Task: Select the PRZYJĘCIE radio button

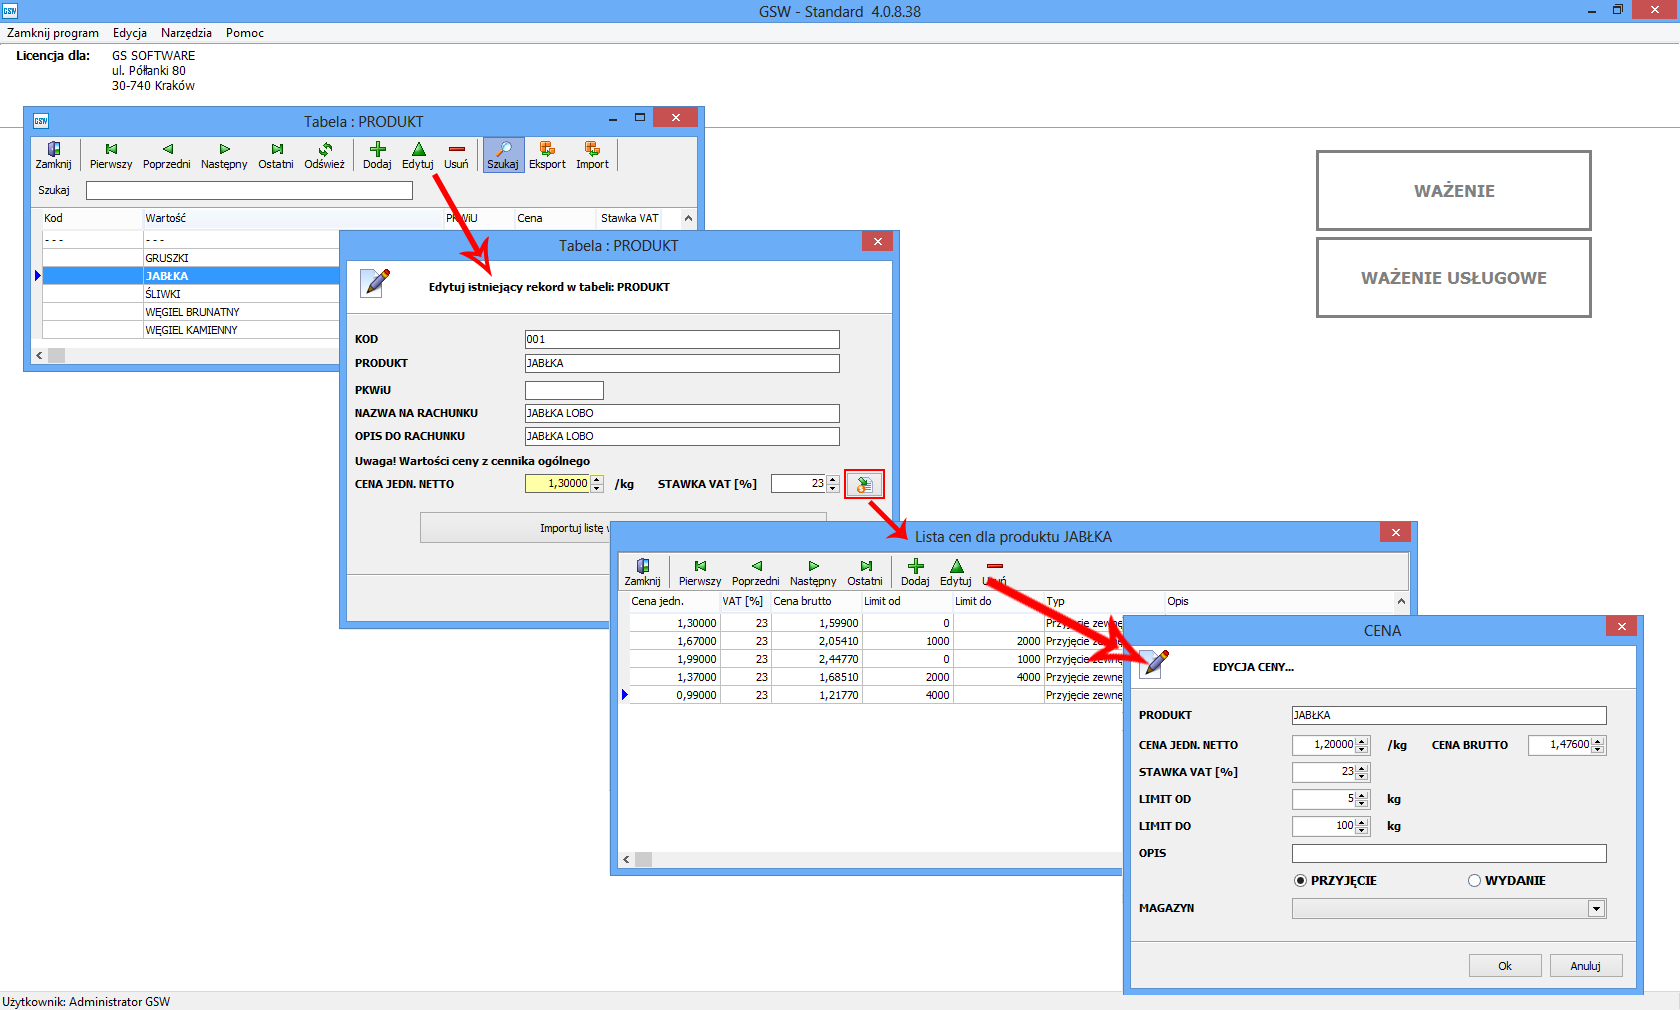Action: tap(1300, 881)
